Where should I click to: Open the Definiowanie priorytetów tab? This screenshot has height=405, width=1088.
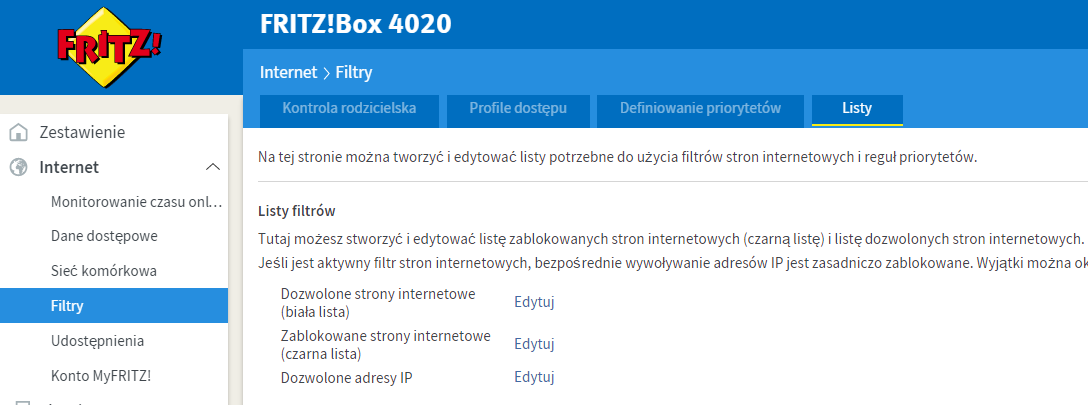700,108
